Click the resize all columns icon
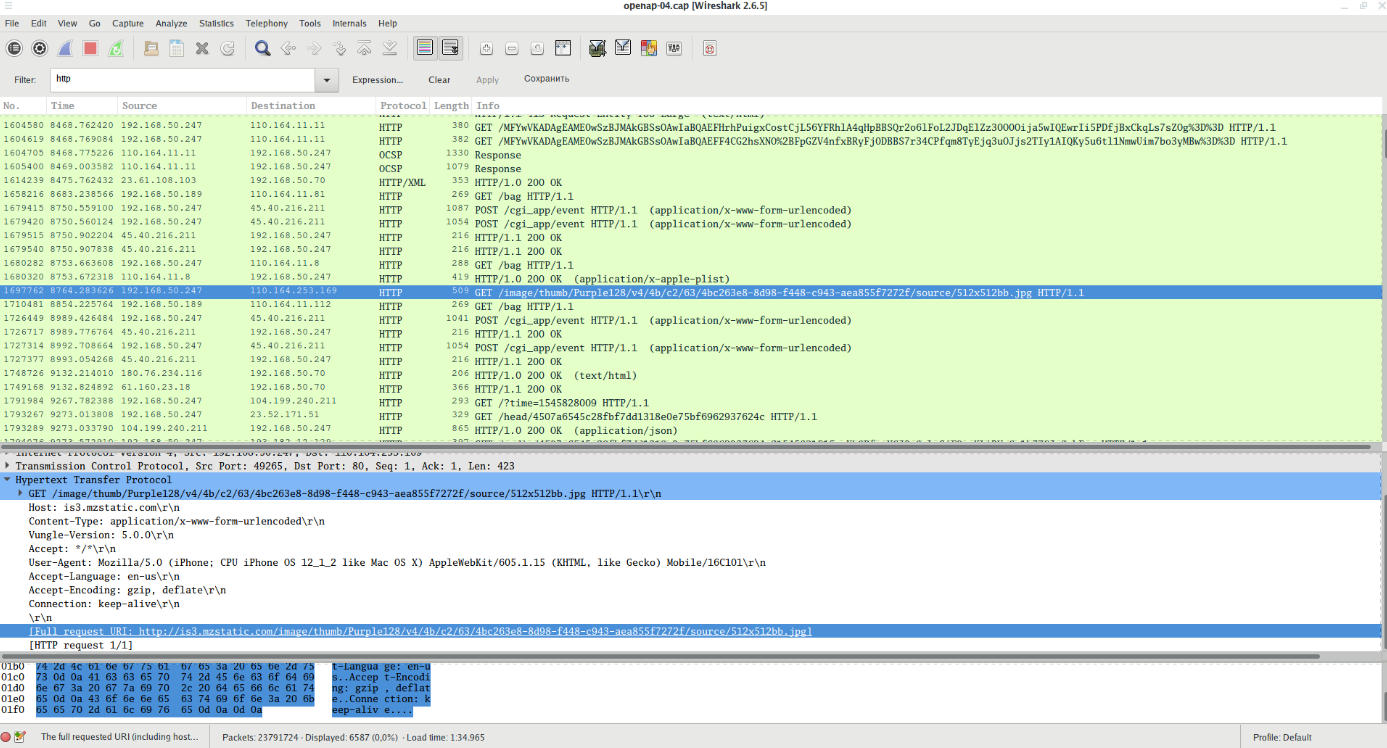Screen dimensions: 1387x748 (x=563, y=48)
